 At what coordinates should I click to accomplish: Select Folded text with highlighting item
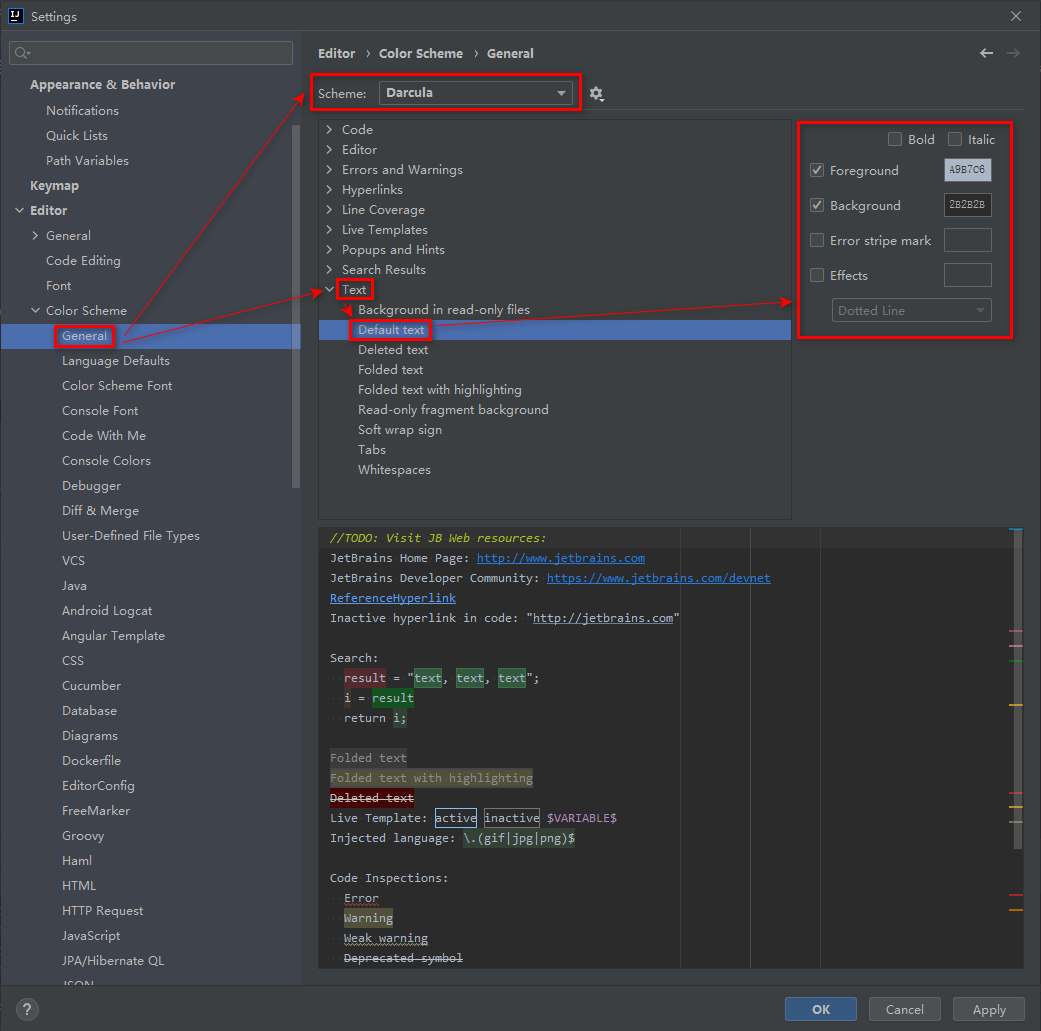[x=440, y=390]
